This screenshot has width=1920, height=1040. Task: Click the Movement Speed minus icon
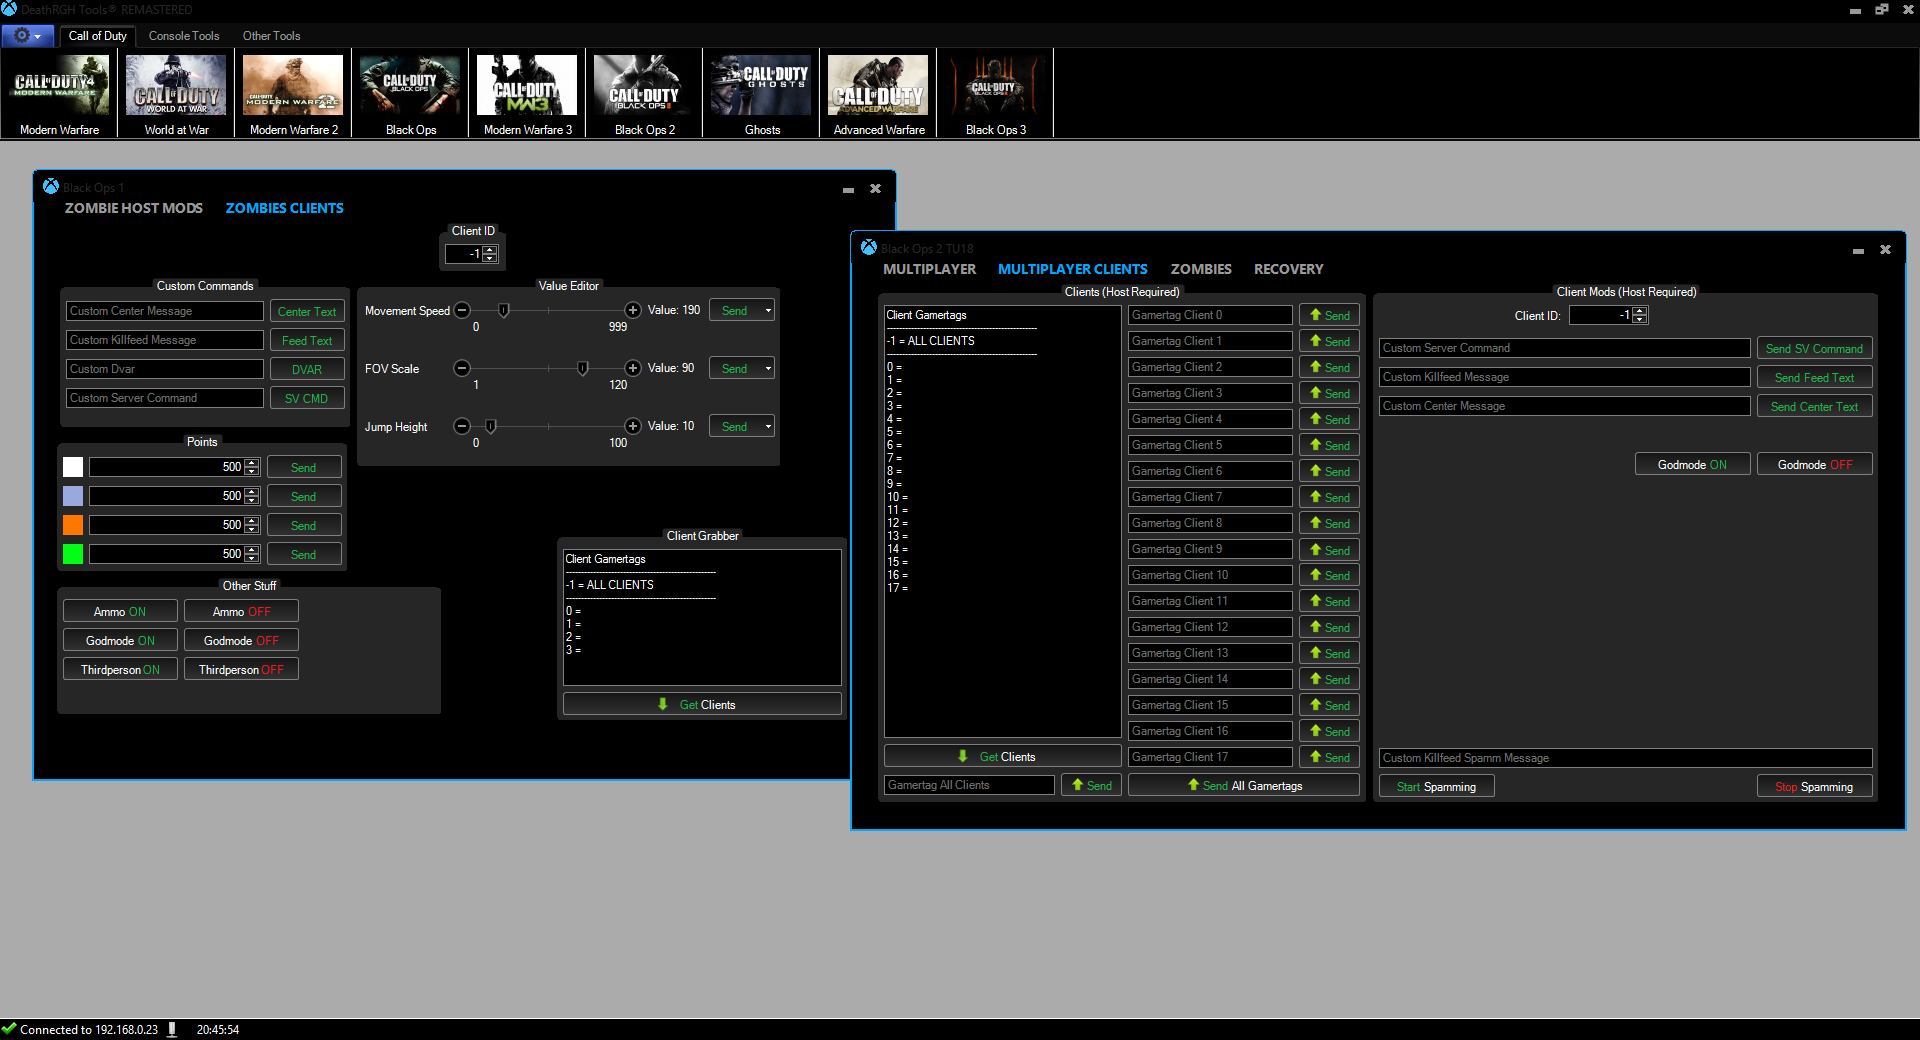point(462,311)
